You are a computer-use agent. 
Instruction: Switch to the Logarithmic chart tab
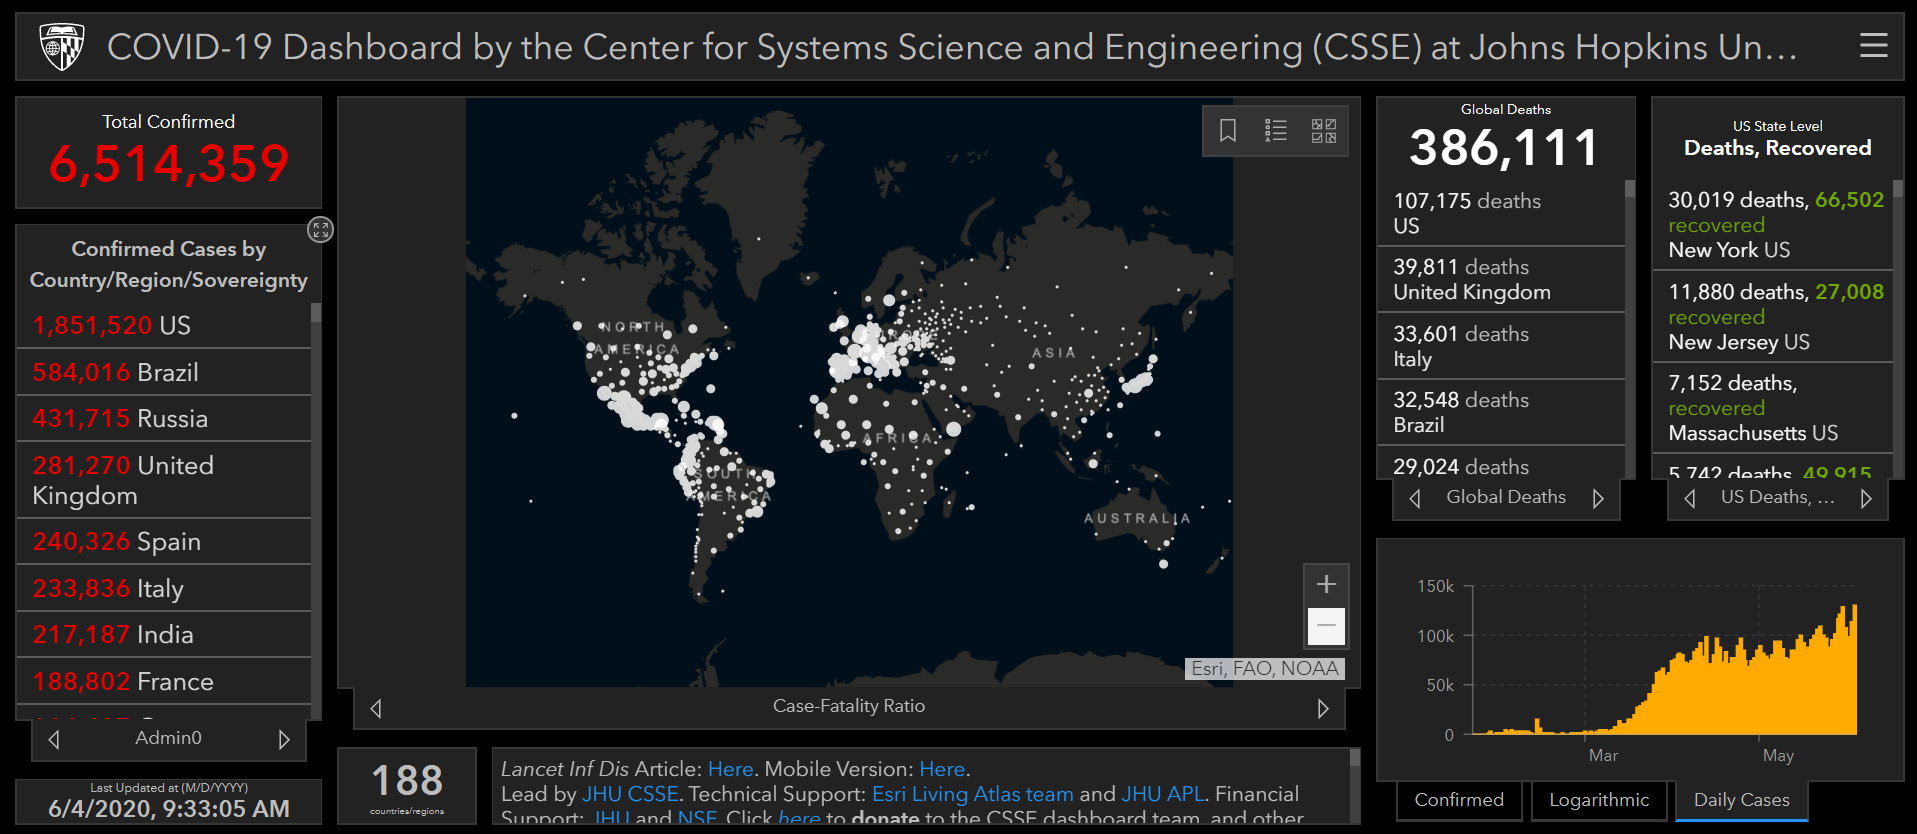[1599, 800]
